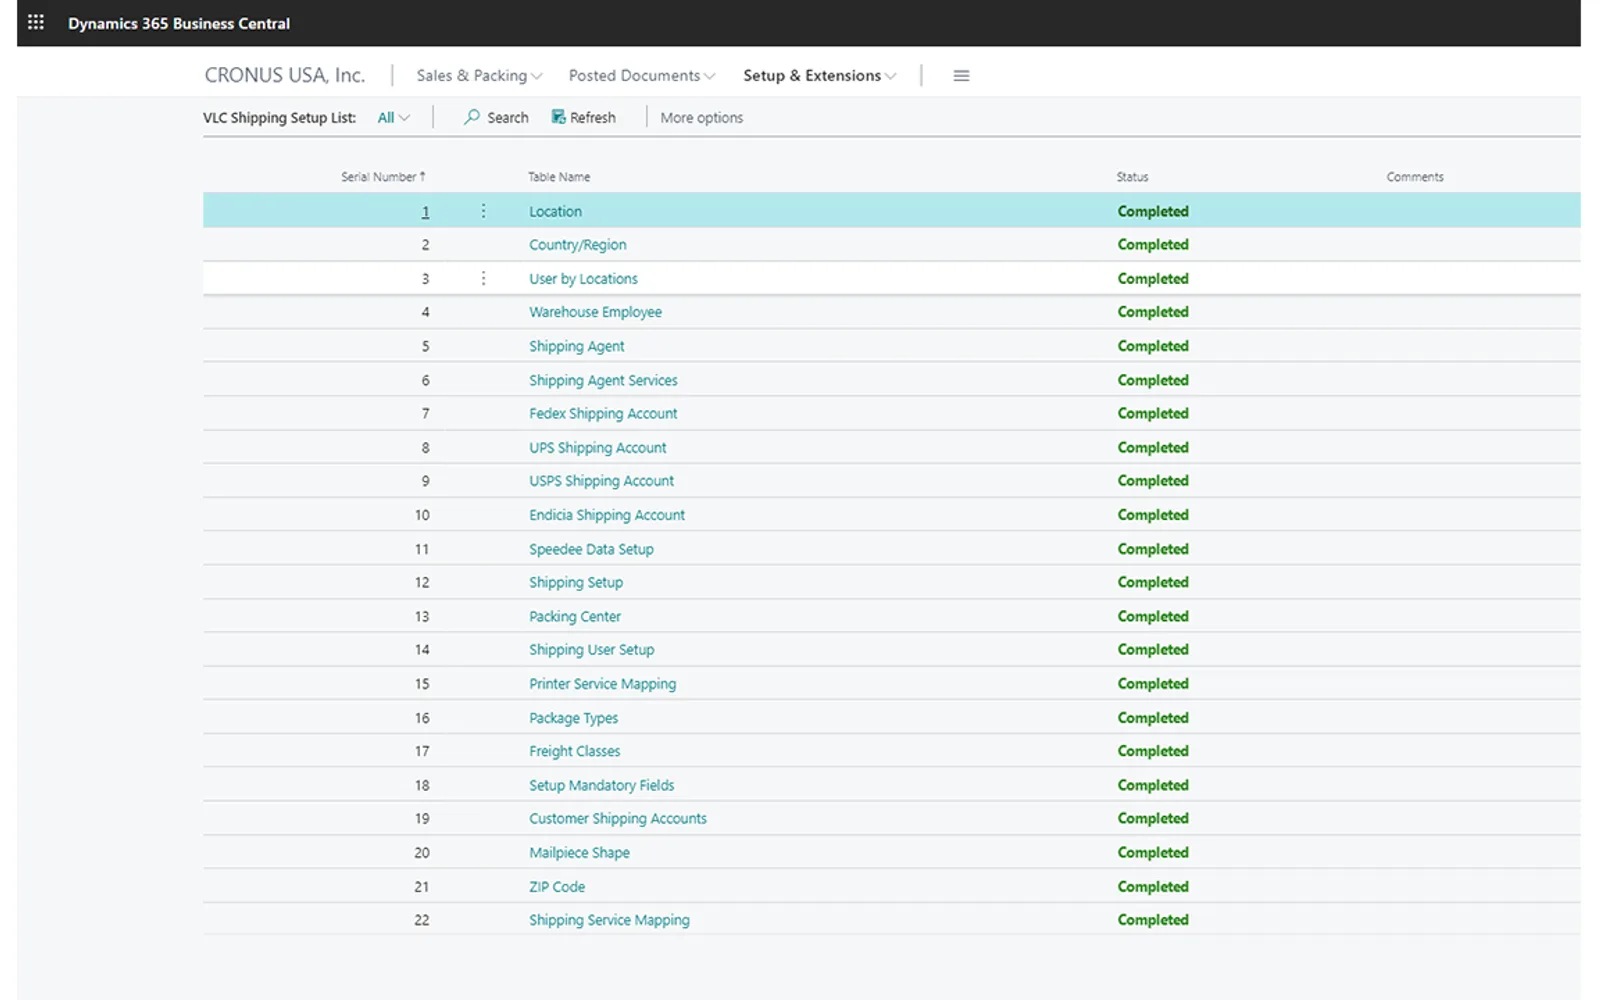
Task: Open the Country/Region table link
Action: point(578,245)
